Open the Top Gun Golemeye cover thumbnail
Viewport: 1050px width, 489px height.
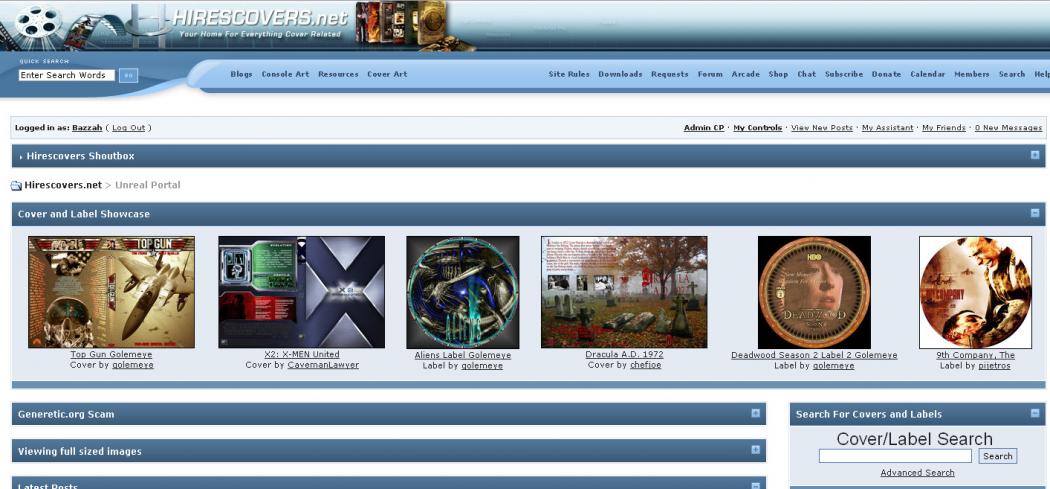coord(111,292)
